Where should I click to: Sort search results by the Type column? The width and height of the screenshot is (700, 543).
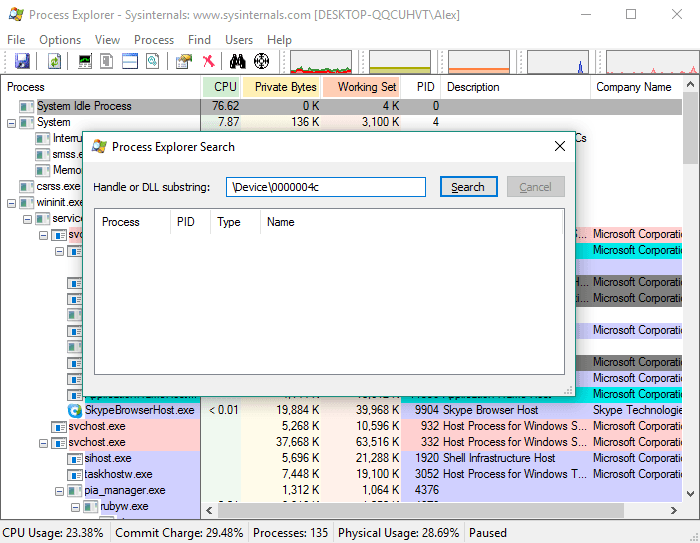[x=235, y=222]
